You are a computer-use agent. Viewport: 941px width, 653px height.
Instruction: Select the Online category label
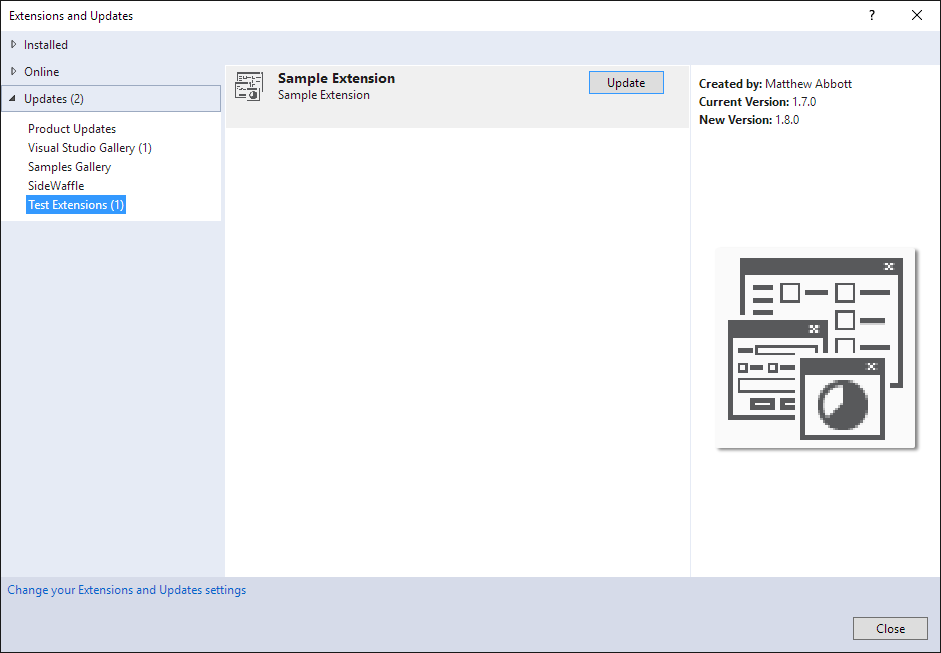pyautogui.click(x=42, y=72)
